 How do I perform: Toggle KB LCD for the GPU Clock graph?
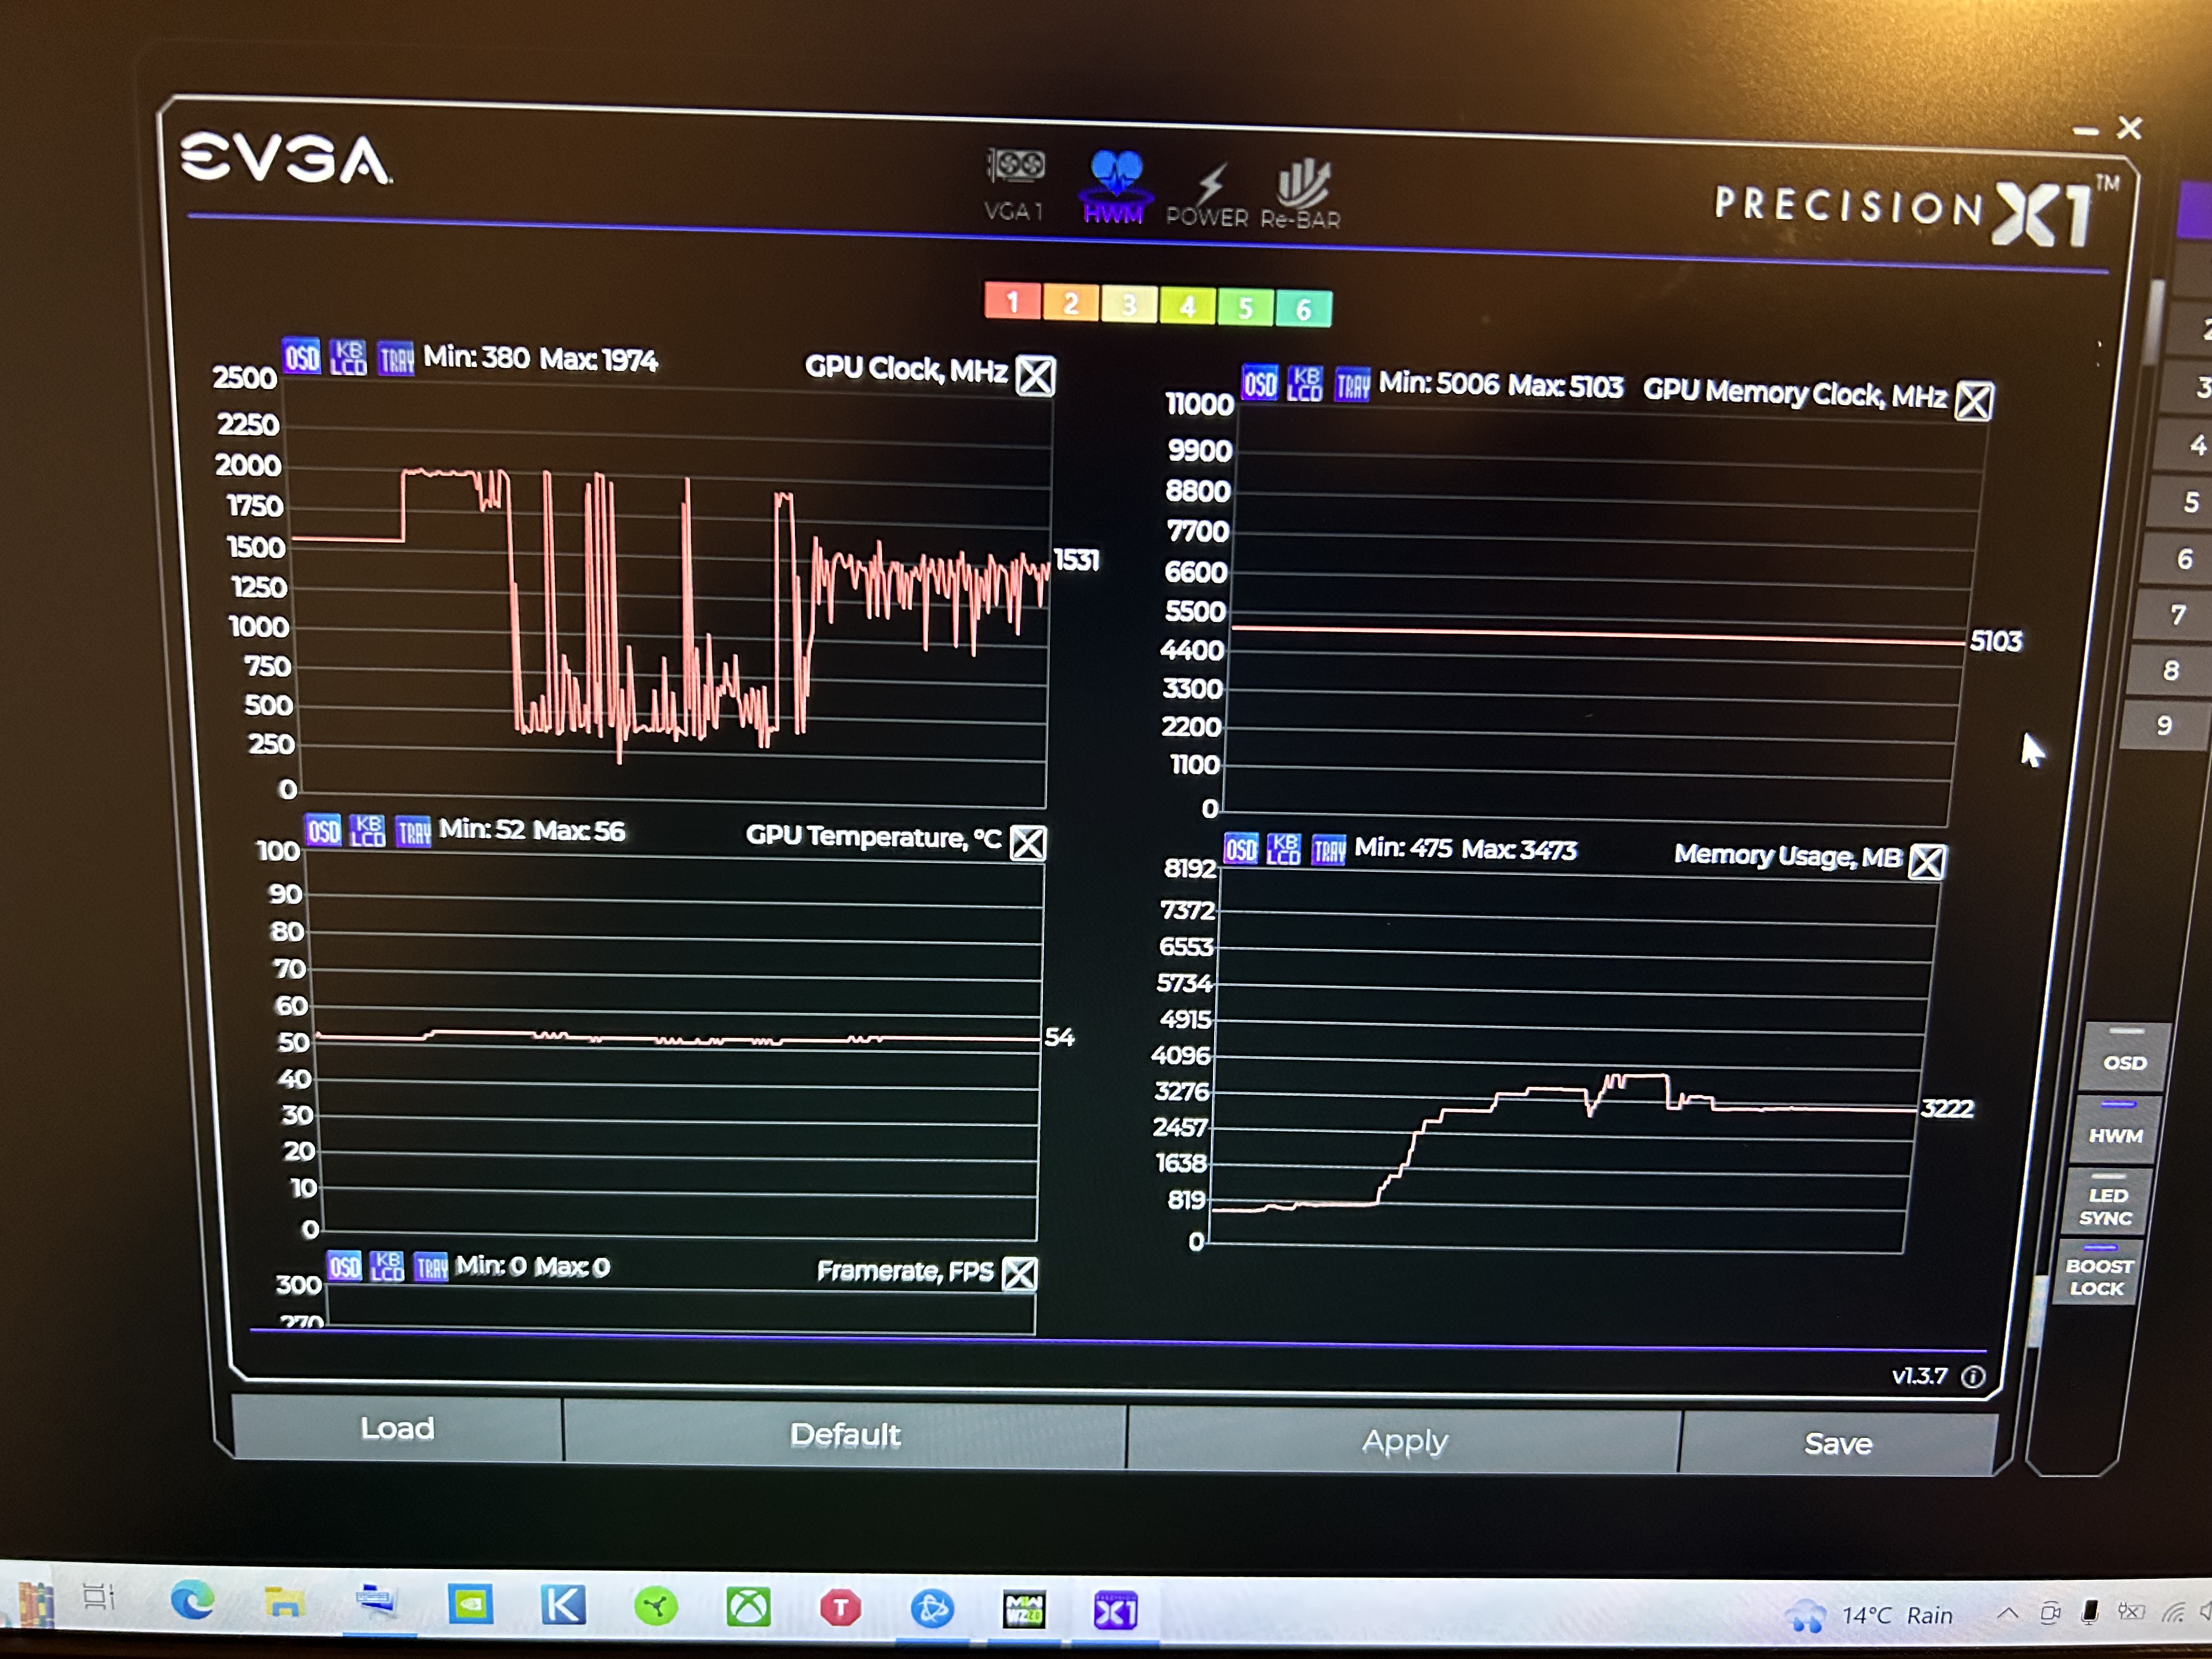point(348,357)
